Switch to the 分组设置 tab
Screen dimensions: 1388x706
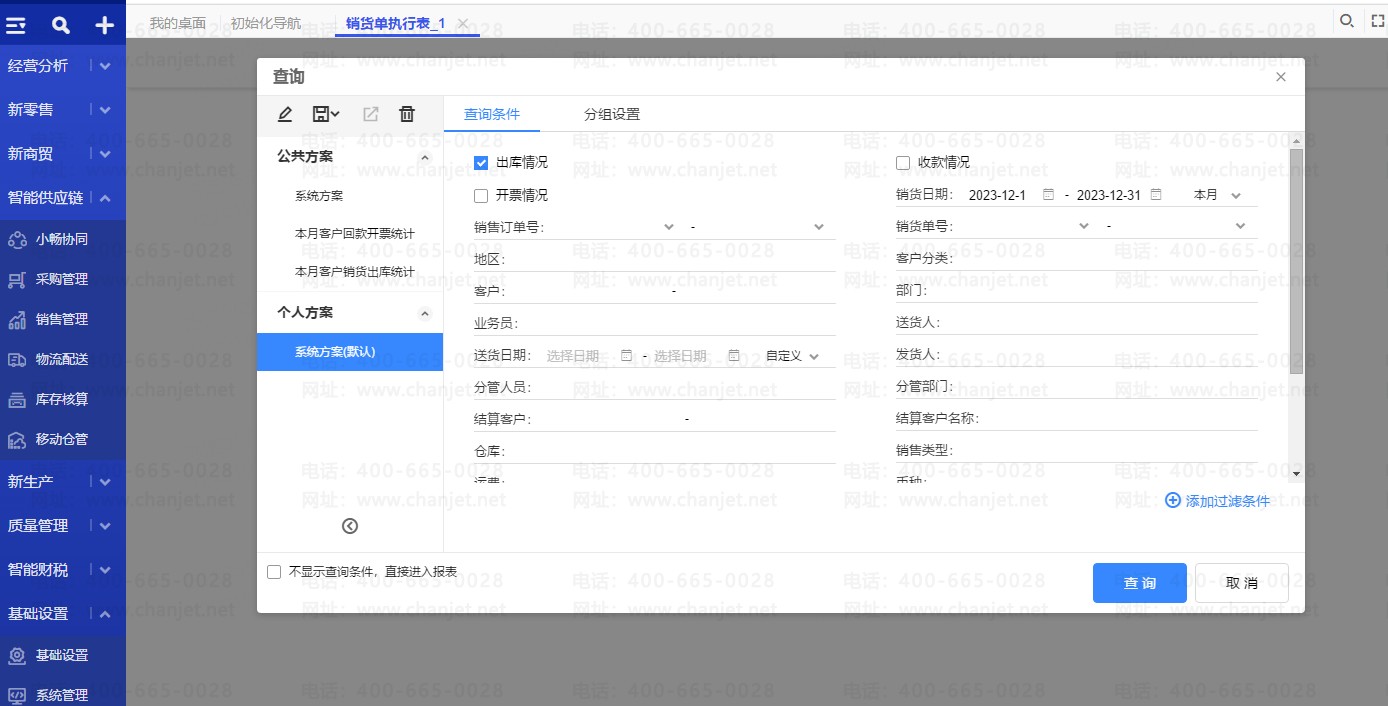point(612,114)
